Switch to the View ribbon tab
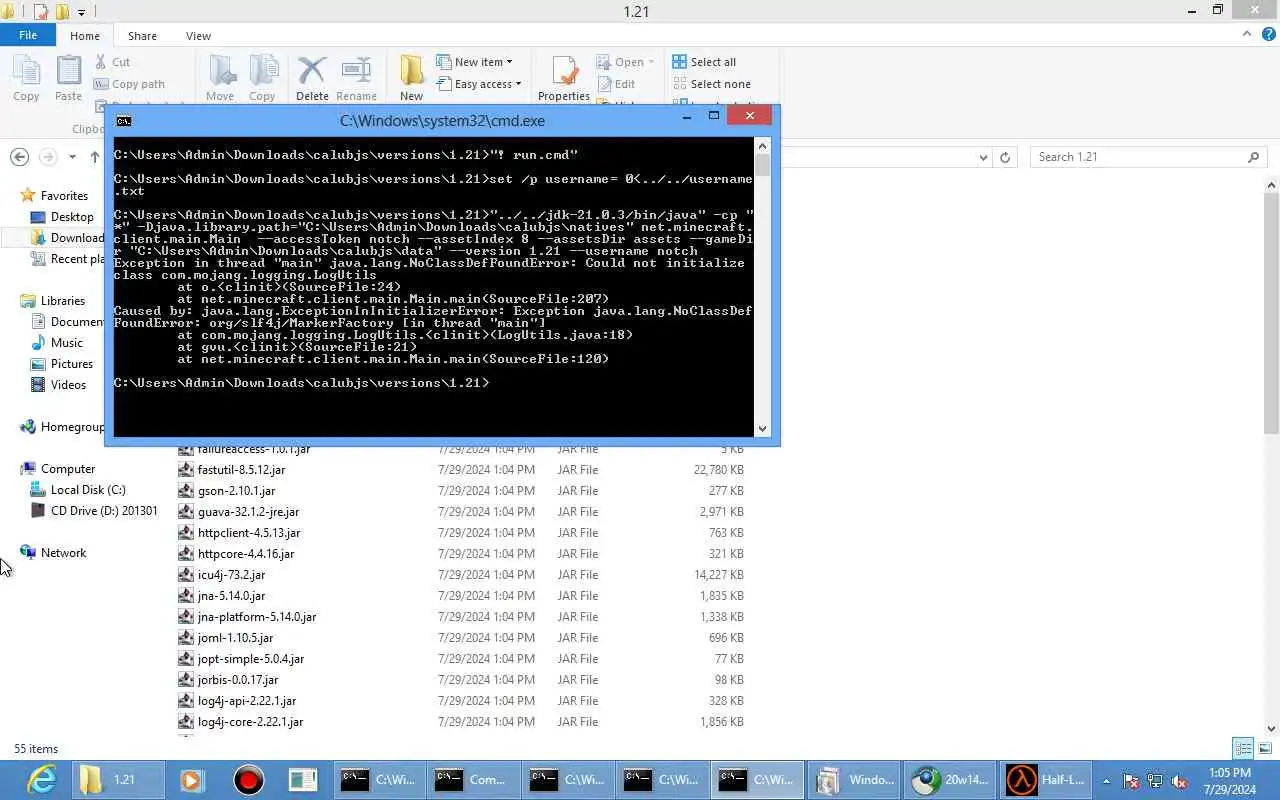 coord(198,36)
